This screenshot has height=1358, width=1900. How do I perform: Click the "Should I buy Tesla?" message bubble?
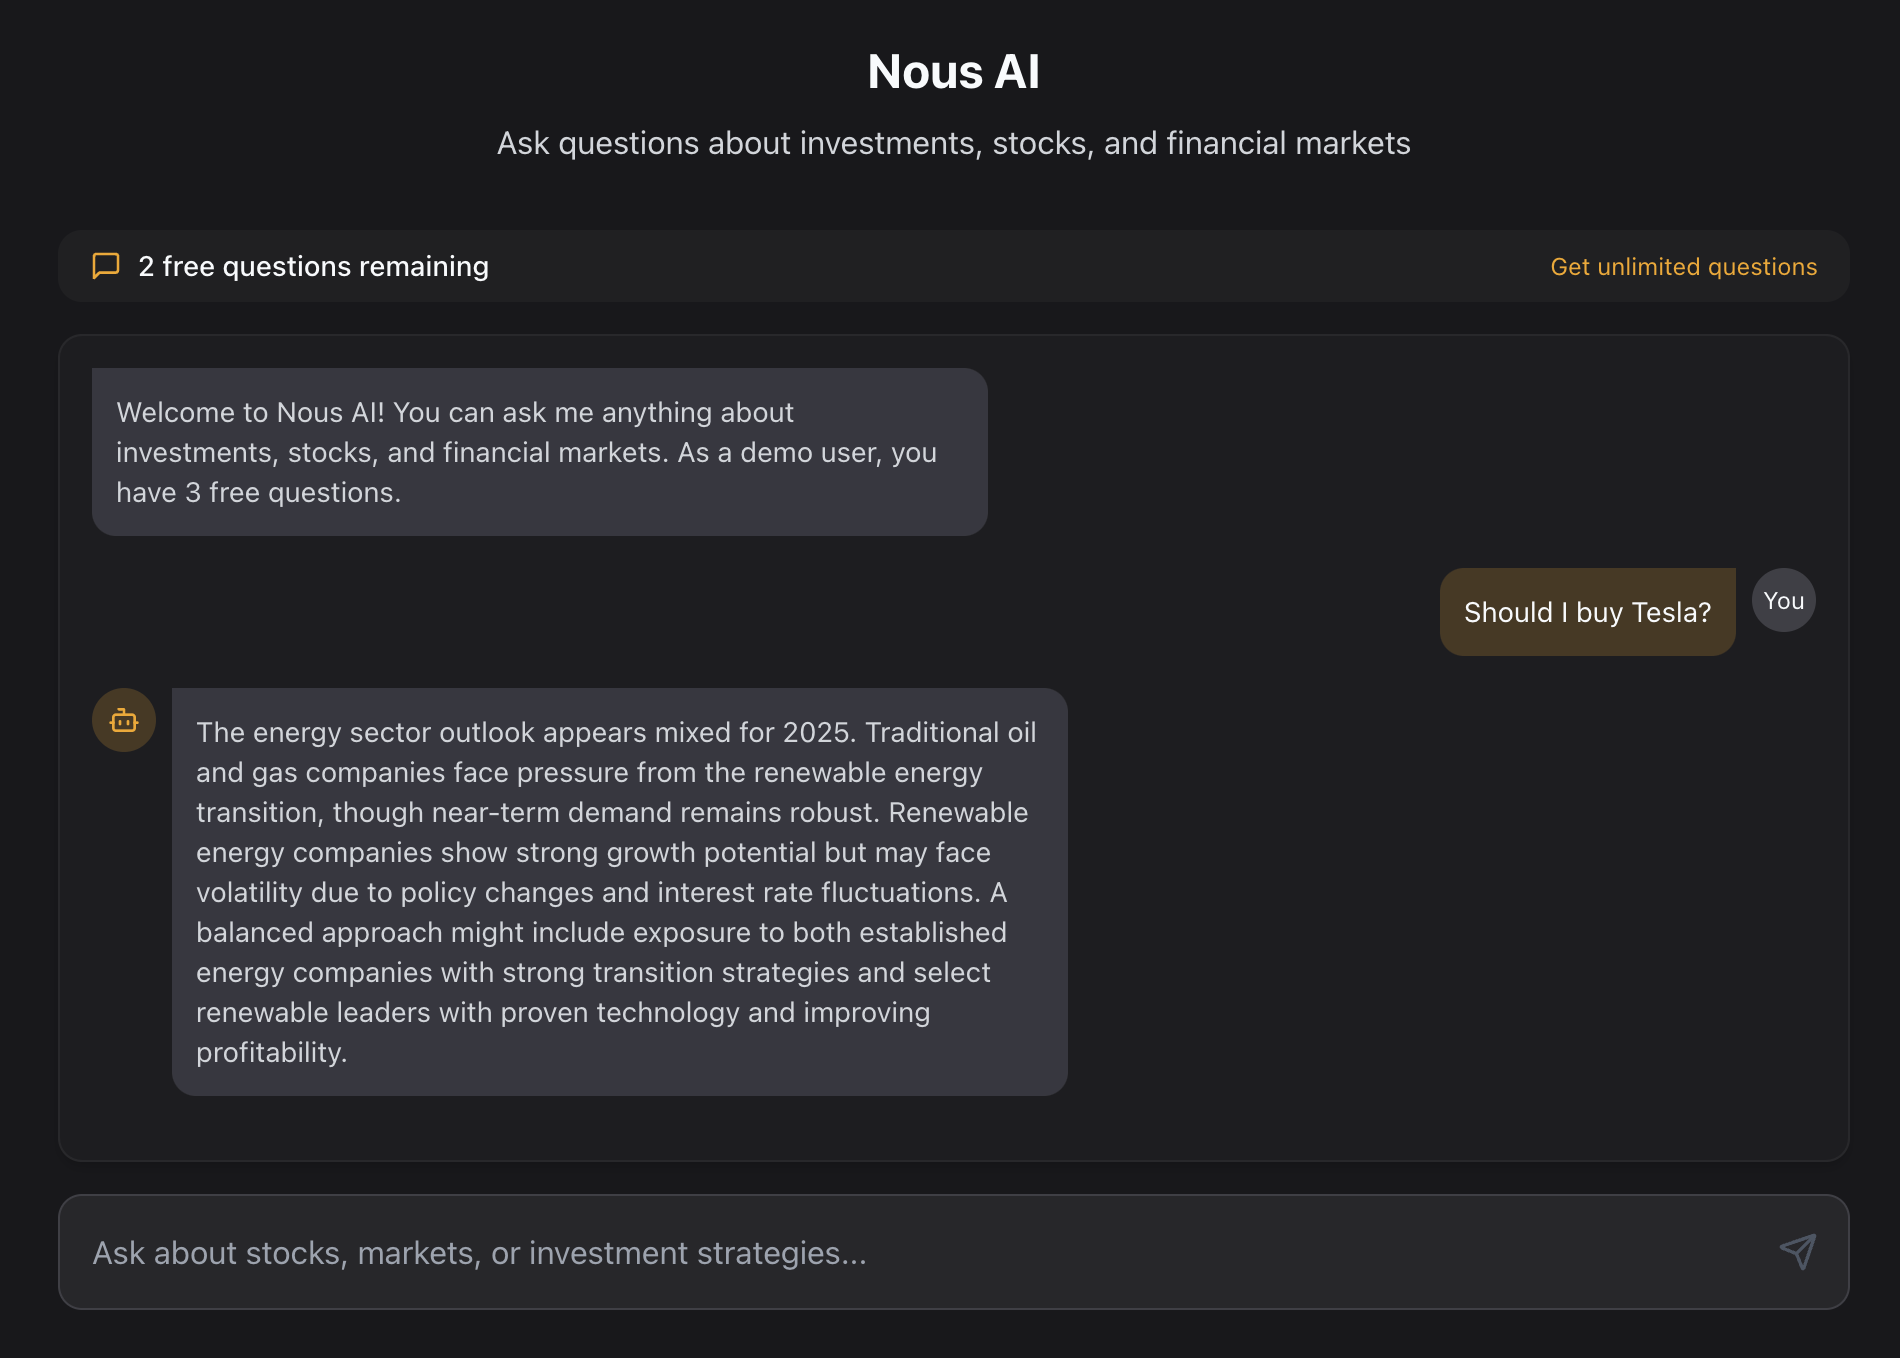(1587, 612)
